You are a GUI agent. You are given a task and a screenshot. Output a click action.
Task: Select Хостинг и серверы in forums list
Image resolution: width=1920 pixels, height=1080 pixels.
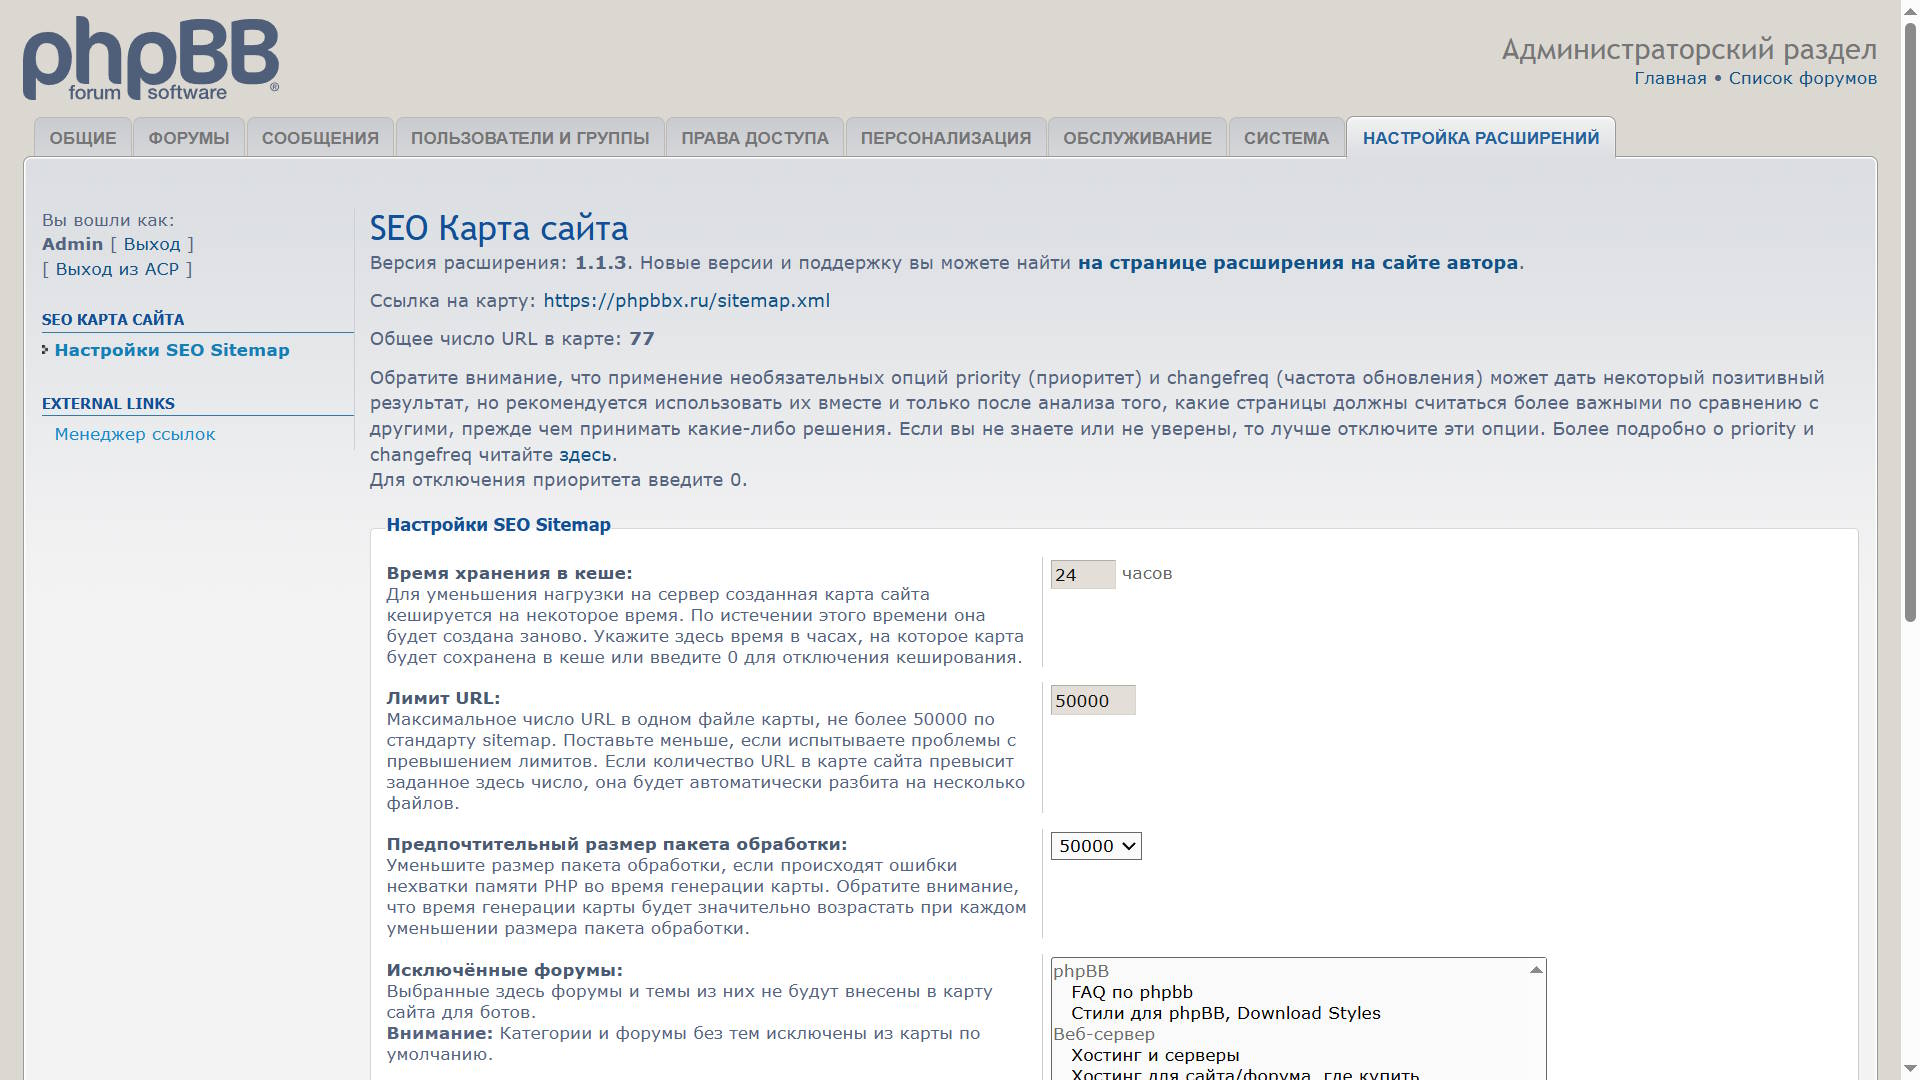coord(1155,1055)
